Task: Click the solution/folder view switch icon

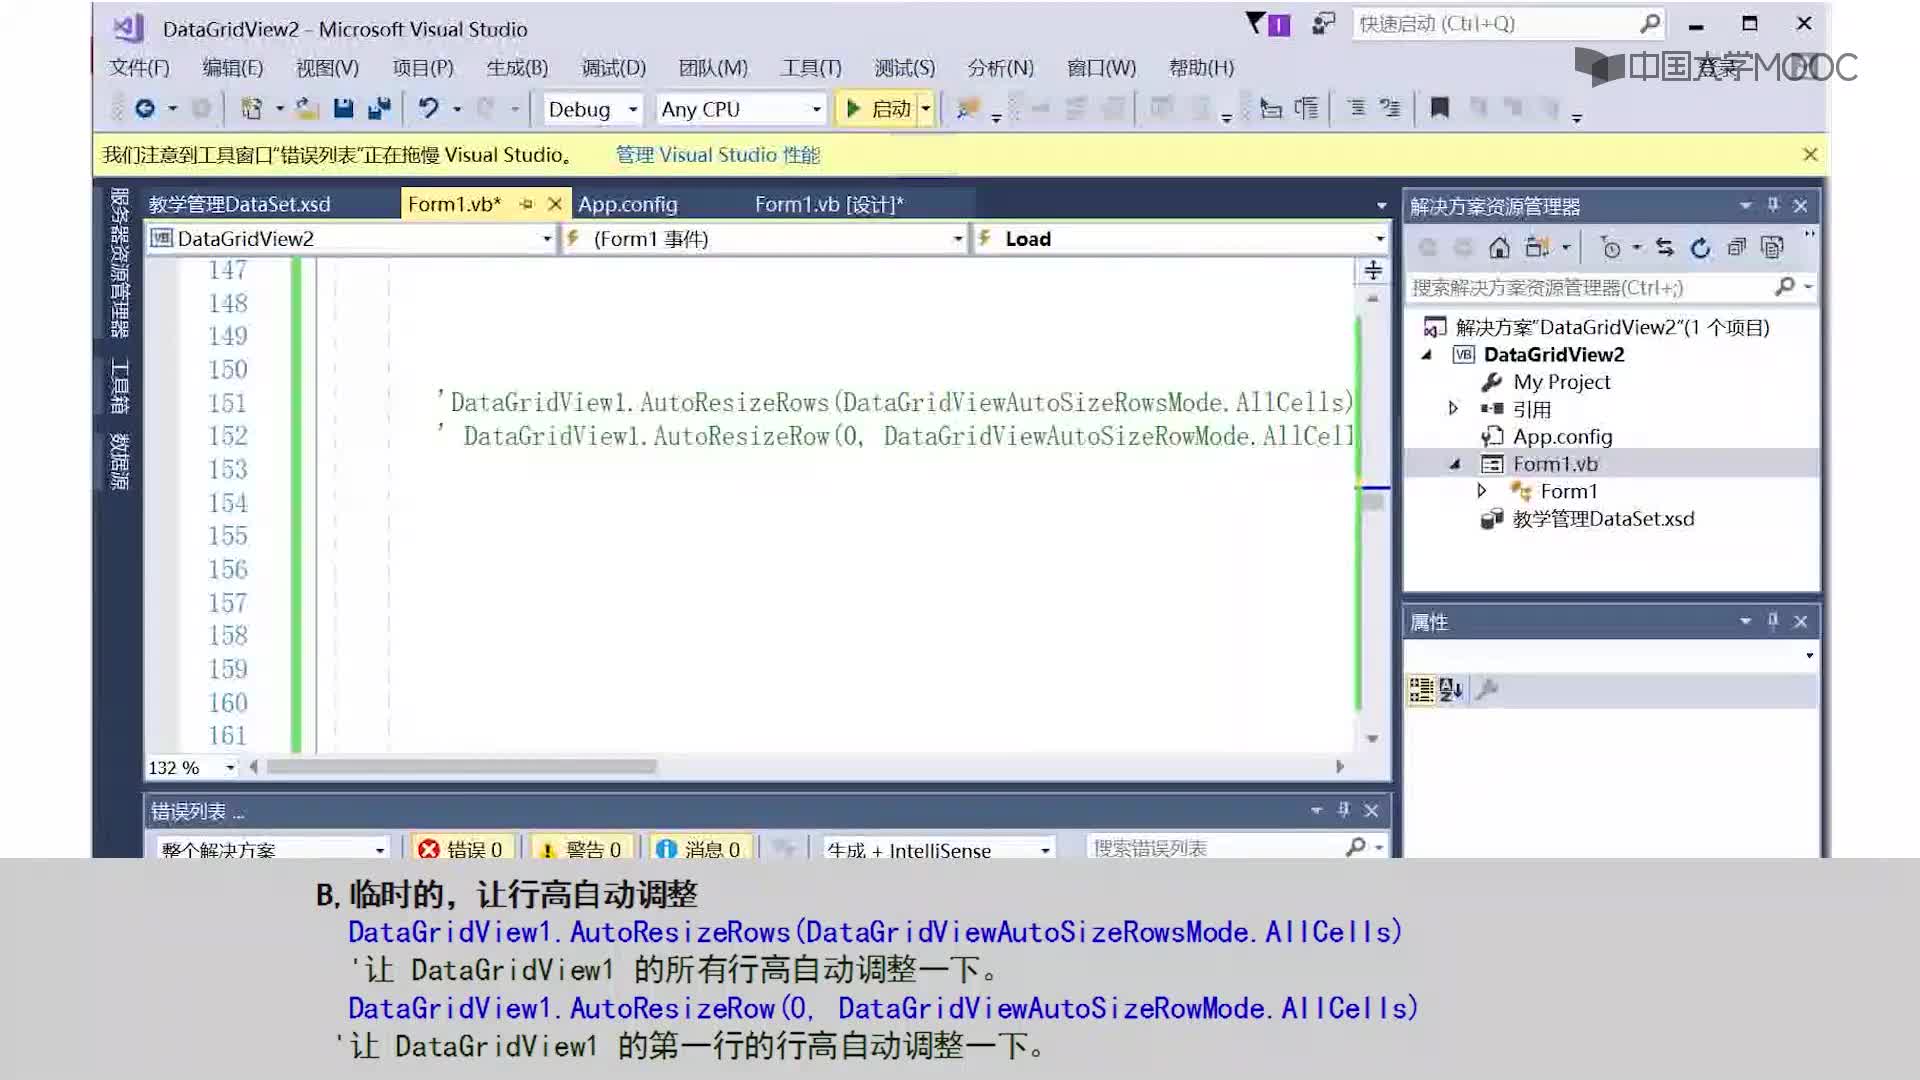Action: 1536,247
